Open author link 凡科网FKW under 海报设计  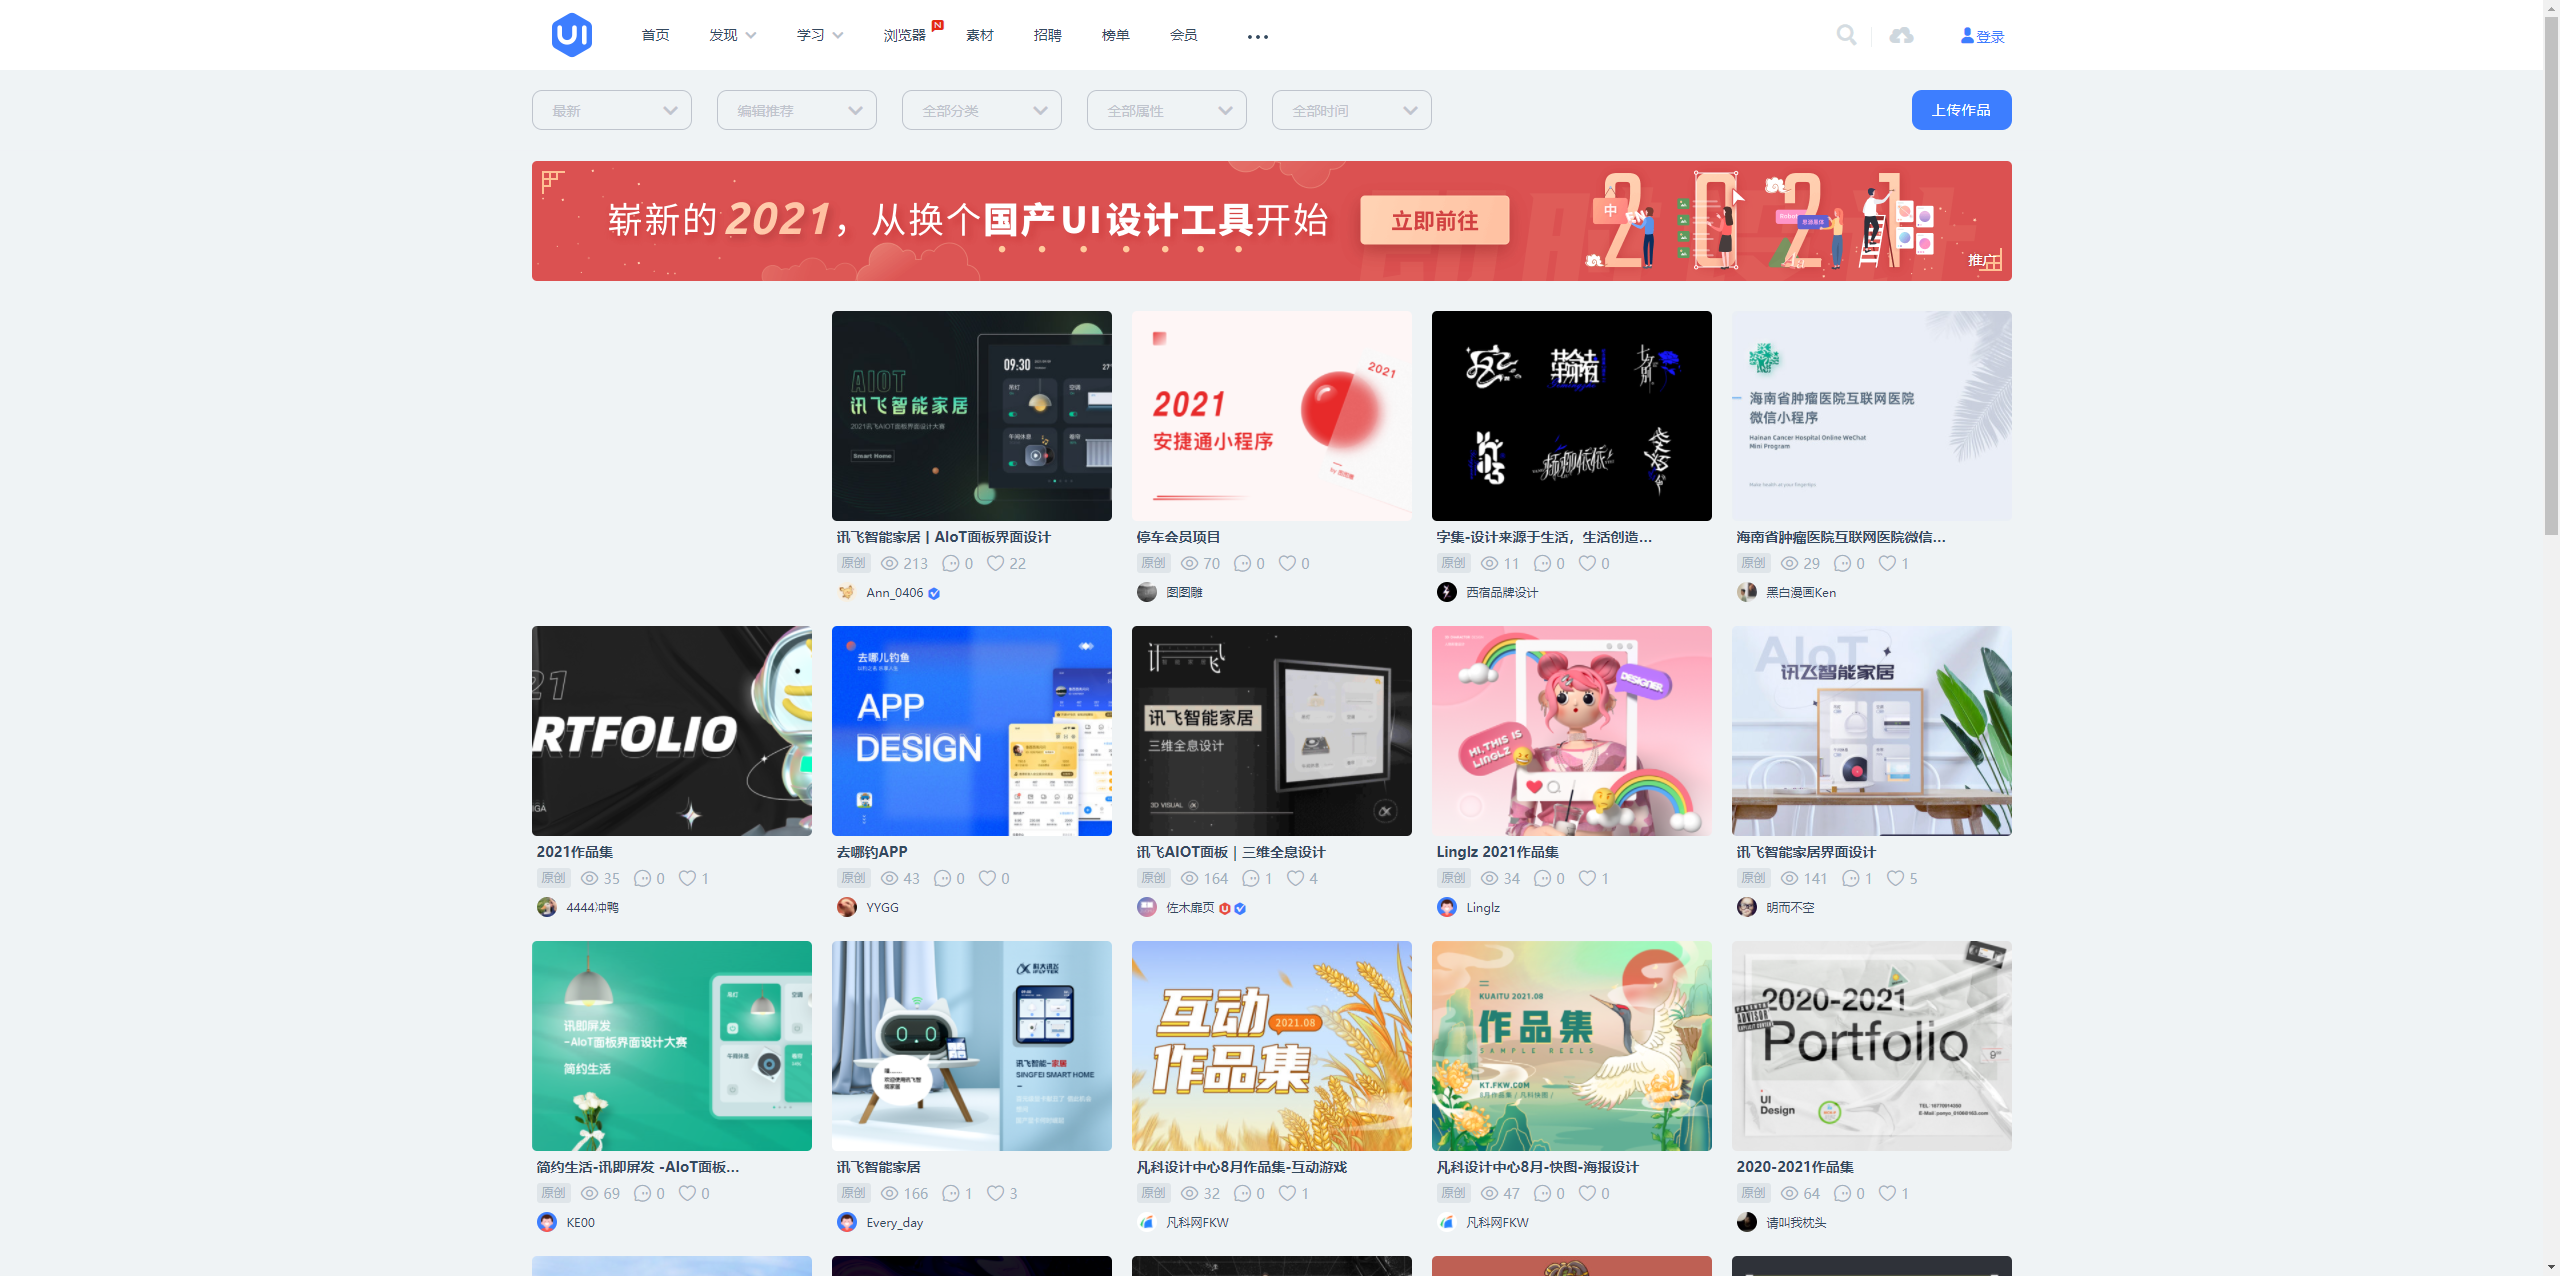(x=1497, y=1222)
